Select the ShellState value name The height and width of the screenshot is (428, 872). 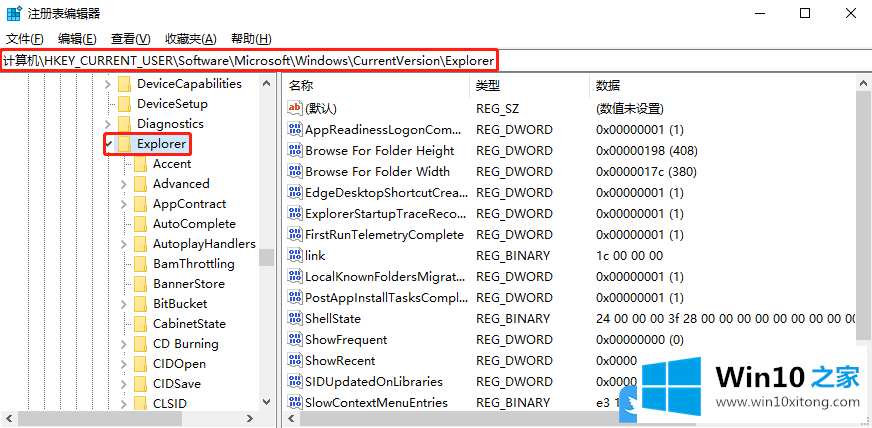(x=333, y=318)
